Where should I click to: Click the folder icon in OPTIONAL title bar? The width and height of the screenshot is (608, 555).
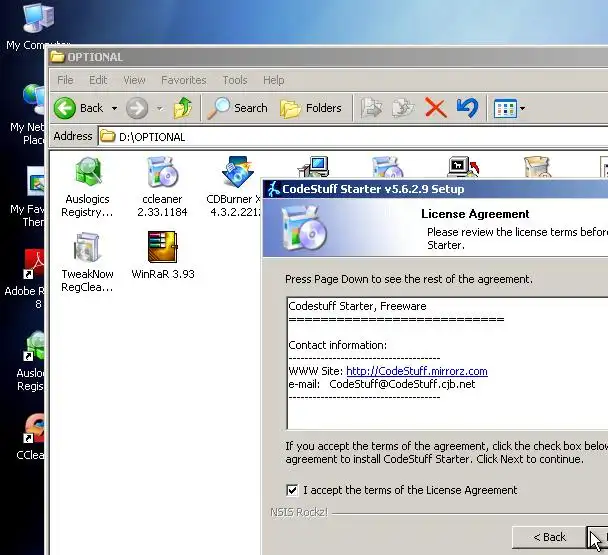[57, 57]
